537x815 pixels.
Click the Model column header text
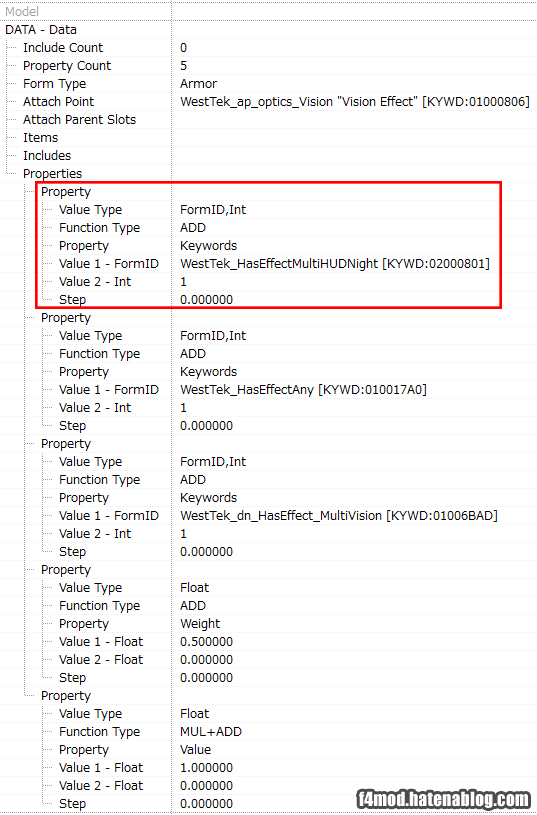[22, 11]
